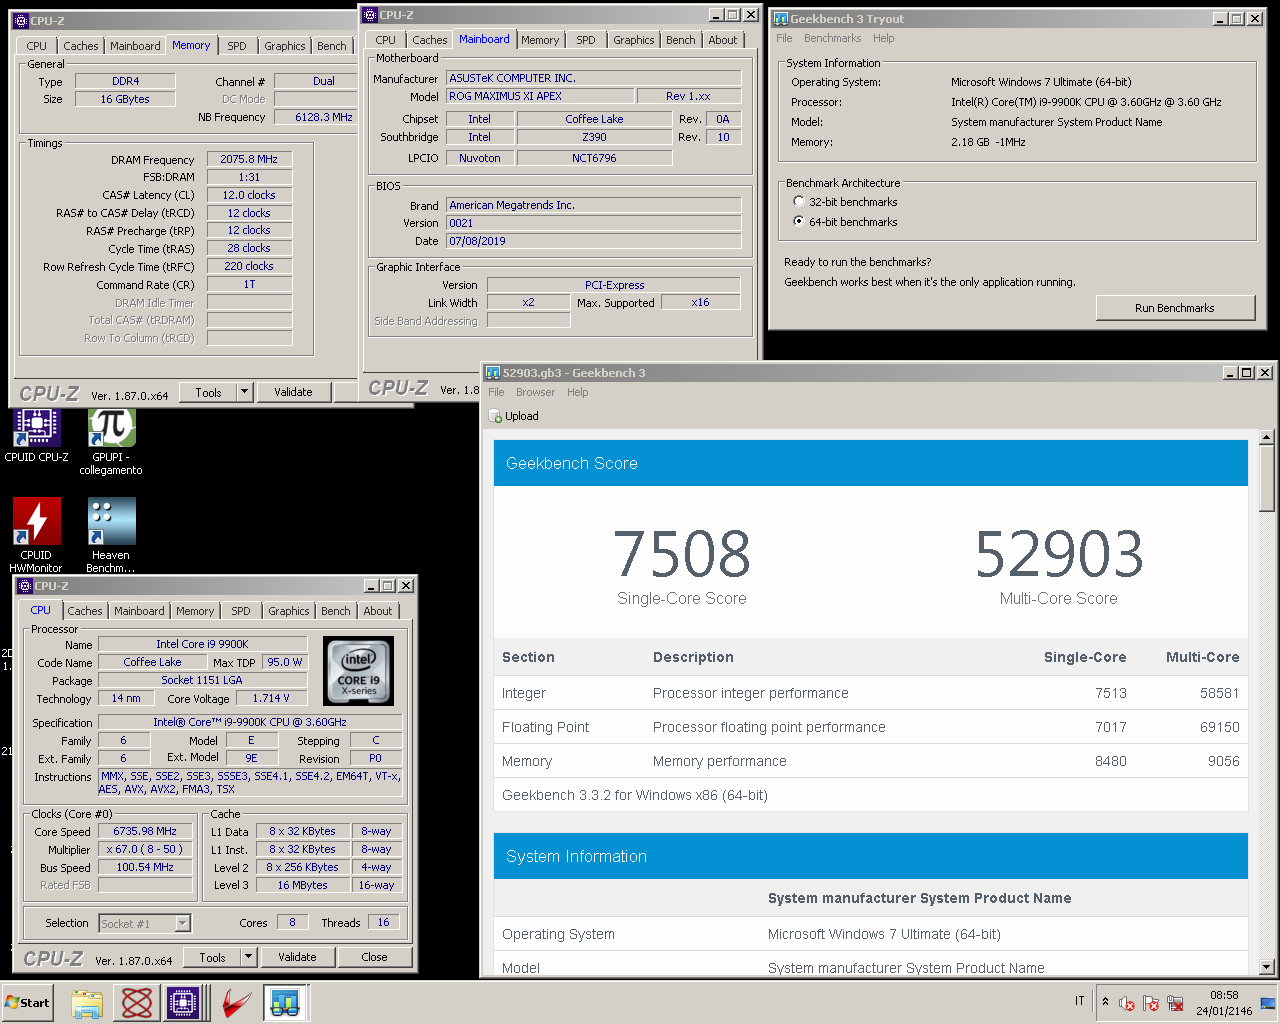Viewport: 1280px width, 1024px height.
Task: Click the red checkmark taskbar icon
Action: (235, 1003)
